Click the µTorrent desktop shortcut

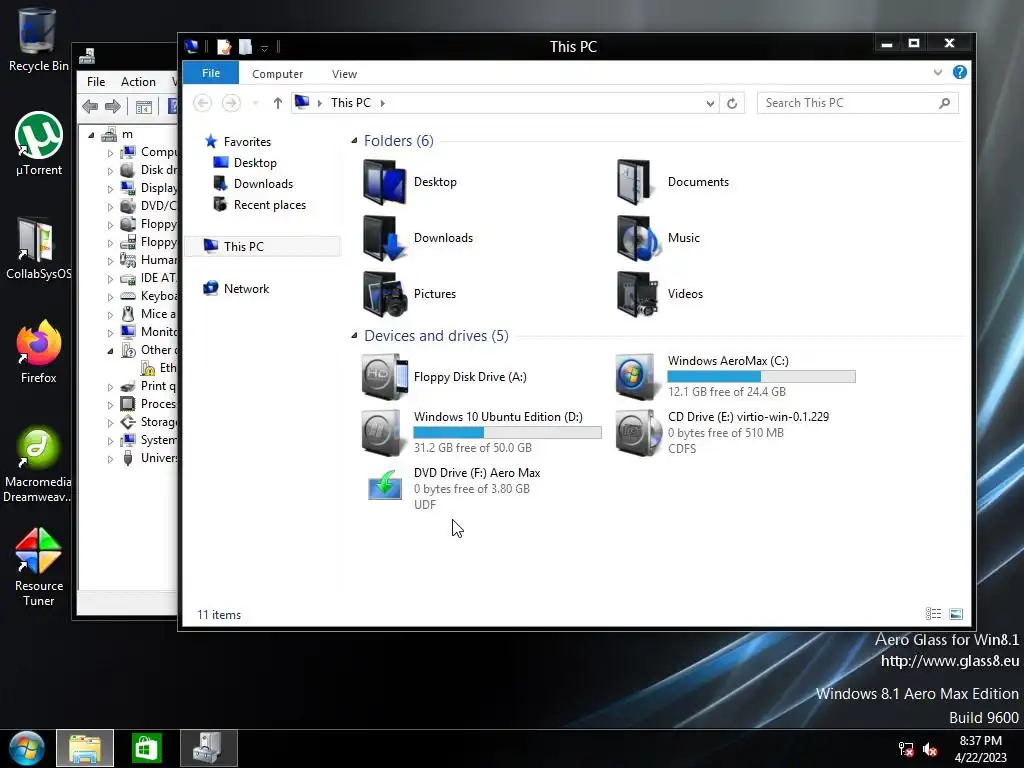[39, 144]
